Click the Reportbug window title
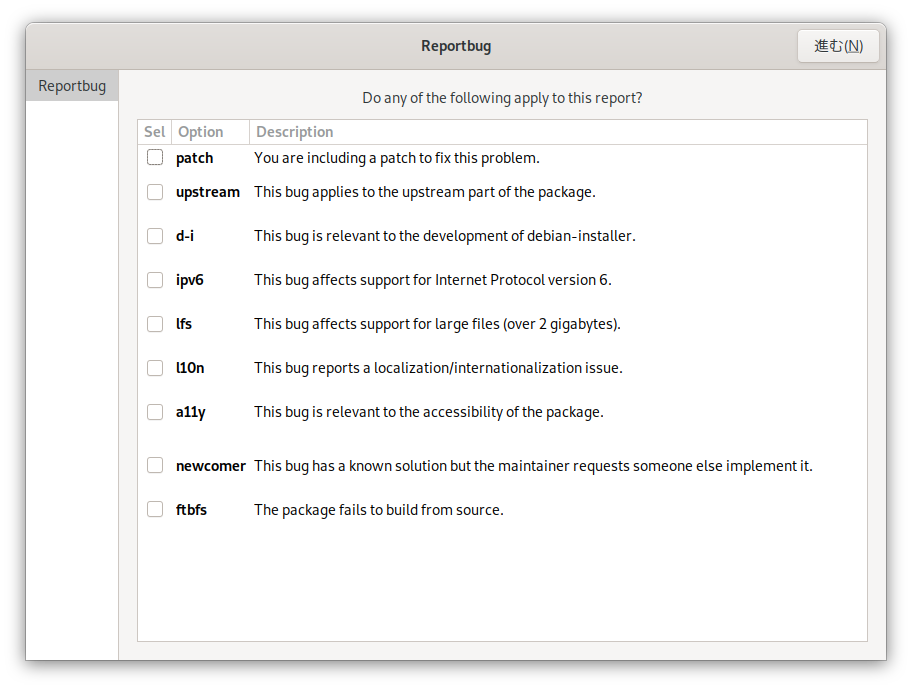 pos(456,46)
